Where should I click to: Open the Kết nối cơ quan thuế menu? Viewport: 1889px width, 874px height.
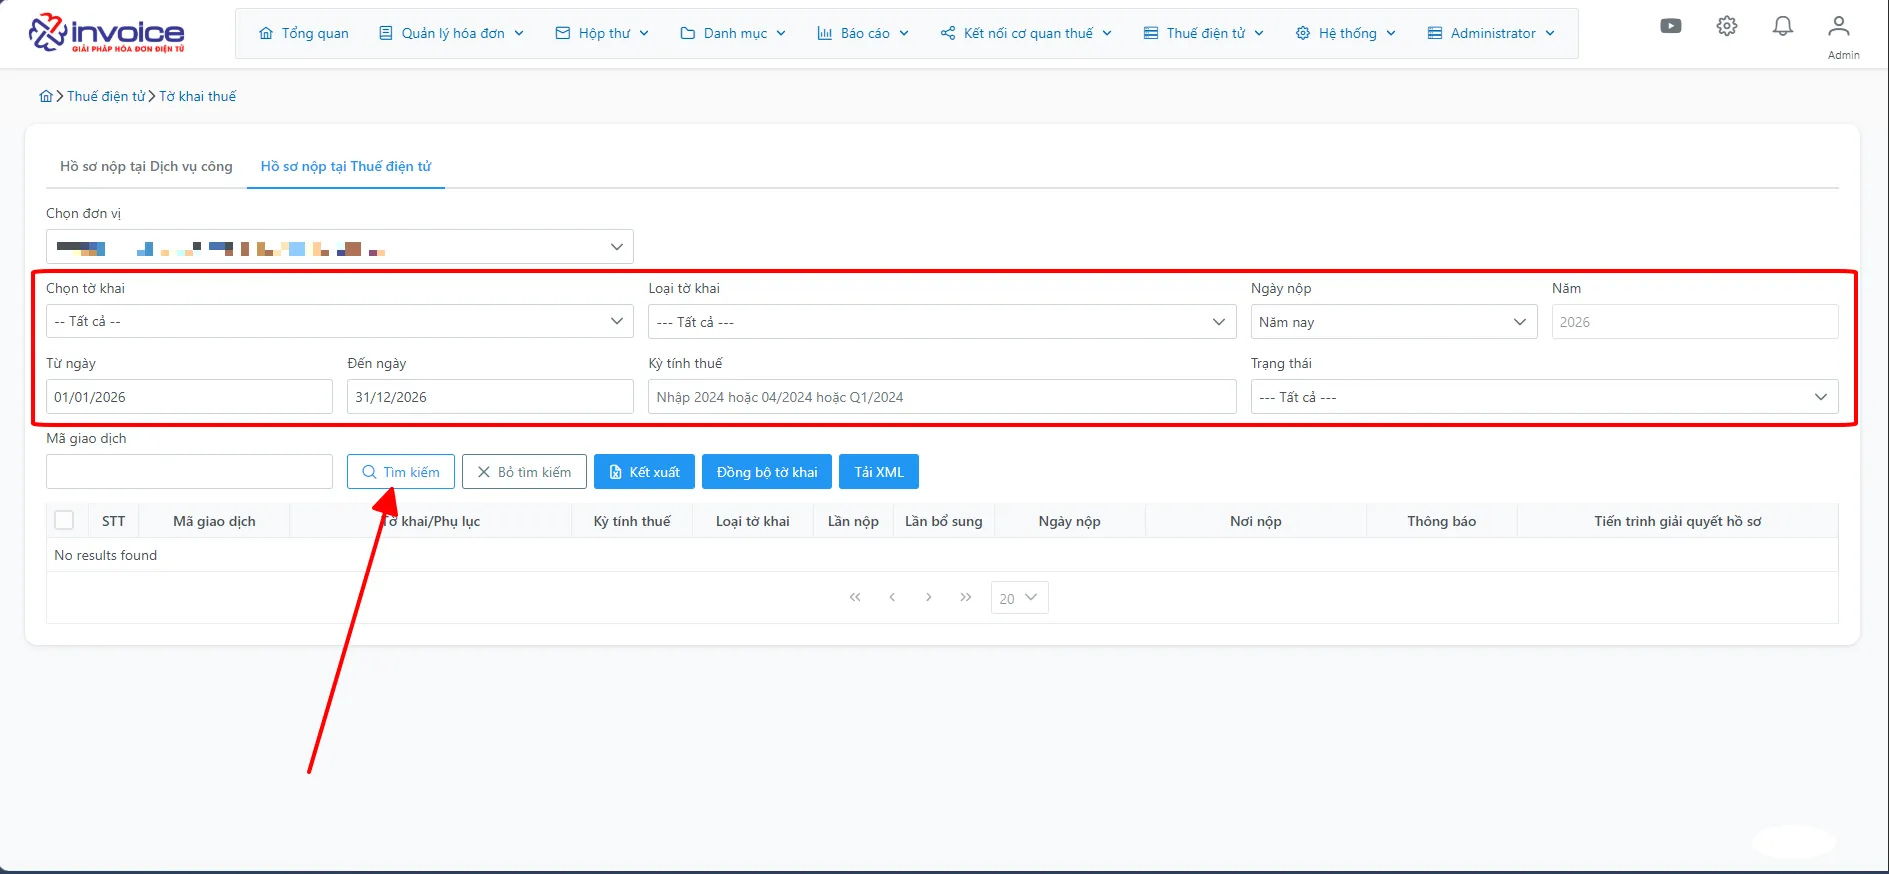[x=1026, y=33]
